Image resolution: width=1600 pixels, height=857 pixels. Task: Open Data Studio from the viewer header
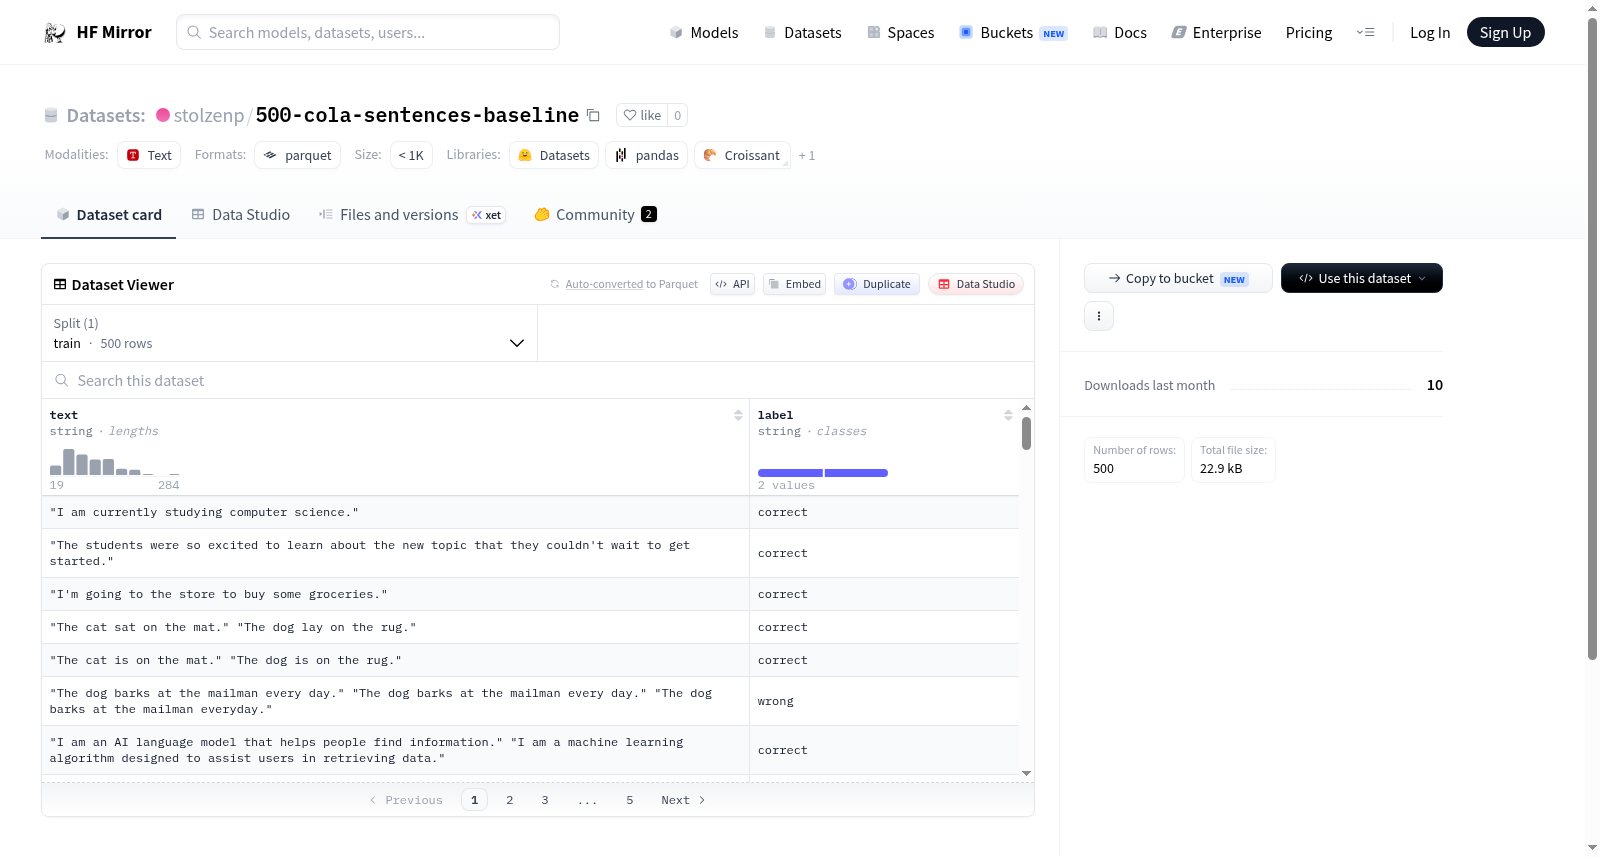tap(976, 285)
